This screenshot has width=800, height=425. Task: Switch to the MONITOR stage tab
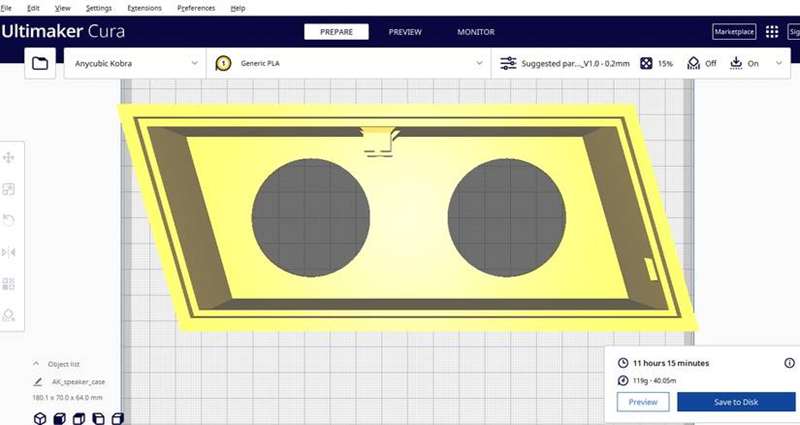pos(476,32)
